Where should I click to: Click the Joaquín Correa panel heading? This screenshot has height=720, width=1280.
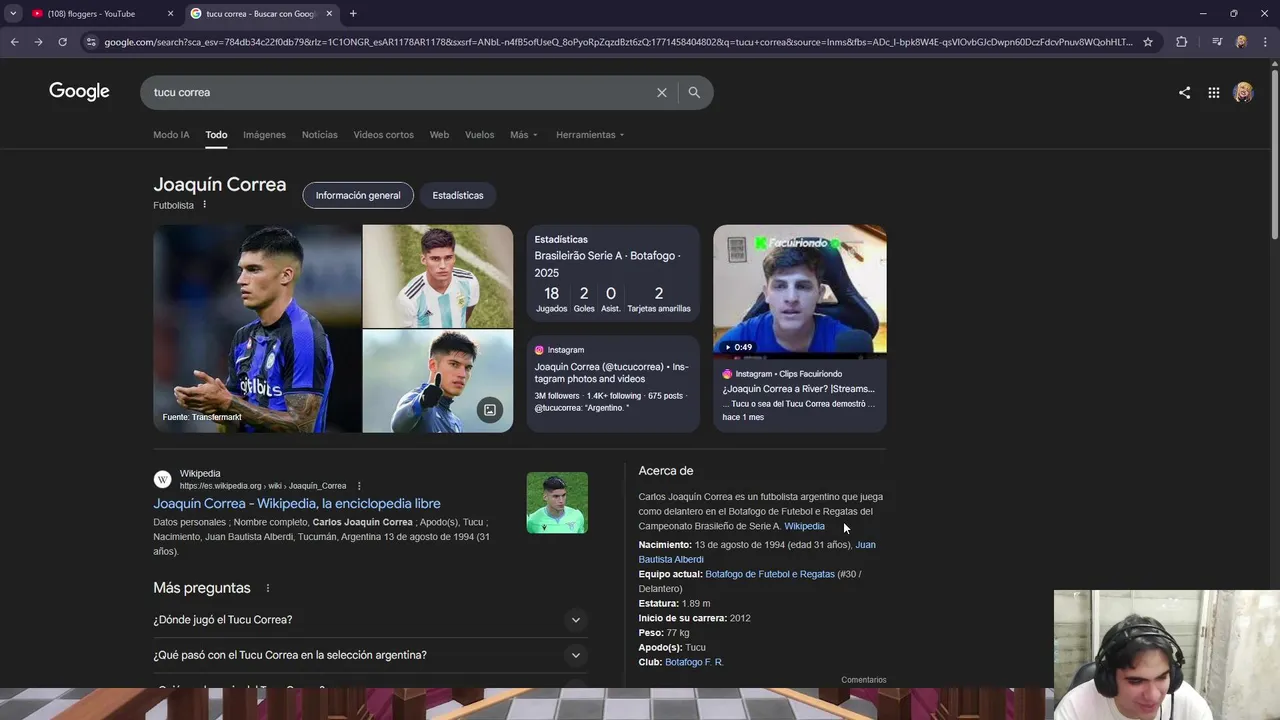click(x=220, y=184)
